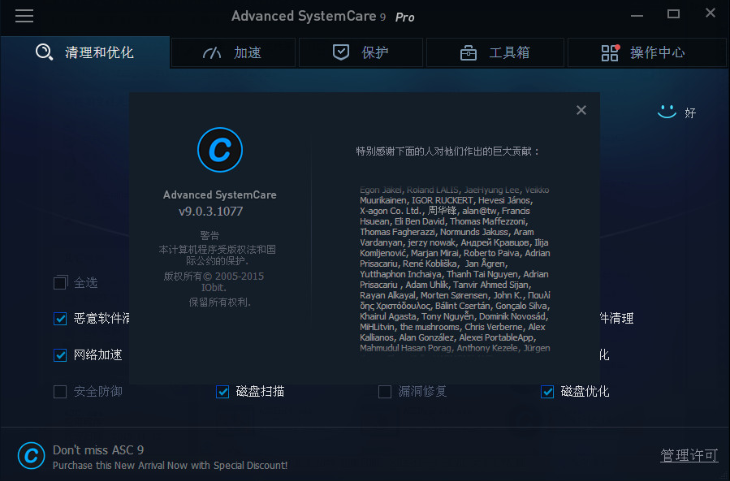This screenshot has height=481, width=730.
Task: Open the 管理许可 link
Action: click(x=689, y=455)
